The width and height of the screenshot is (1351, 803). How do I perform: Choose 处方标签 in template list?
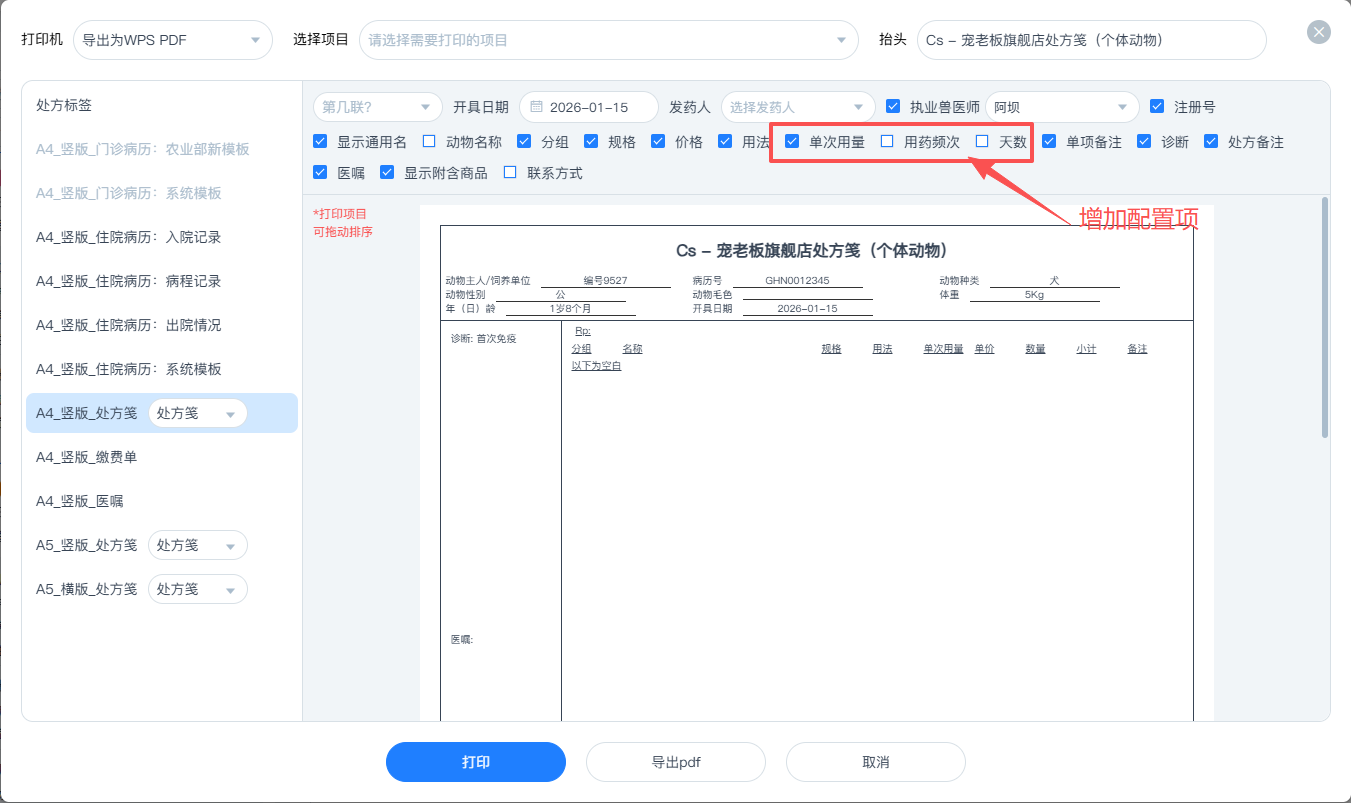[x=64, y=105]
